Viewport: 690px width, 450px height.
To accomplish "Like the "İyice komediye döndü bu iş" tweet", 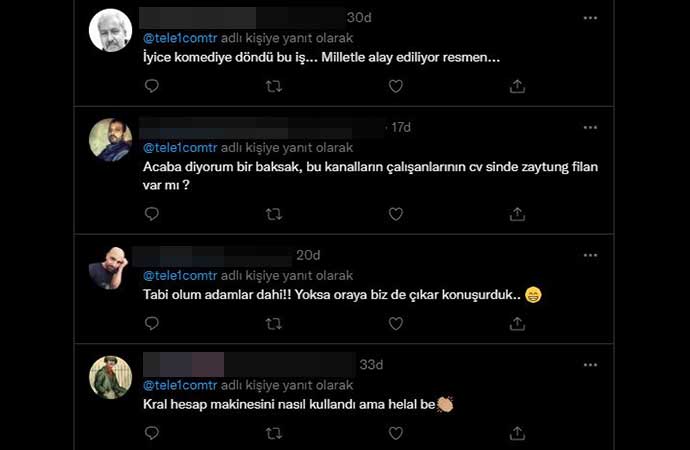I will click(396, 86).
